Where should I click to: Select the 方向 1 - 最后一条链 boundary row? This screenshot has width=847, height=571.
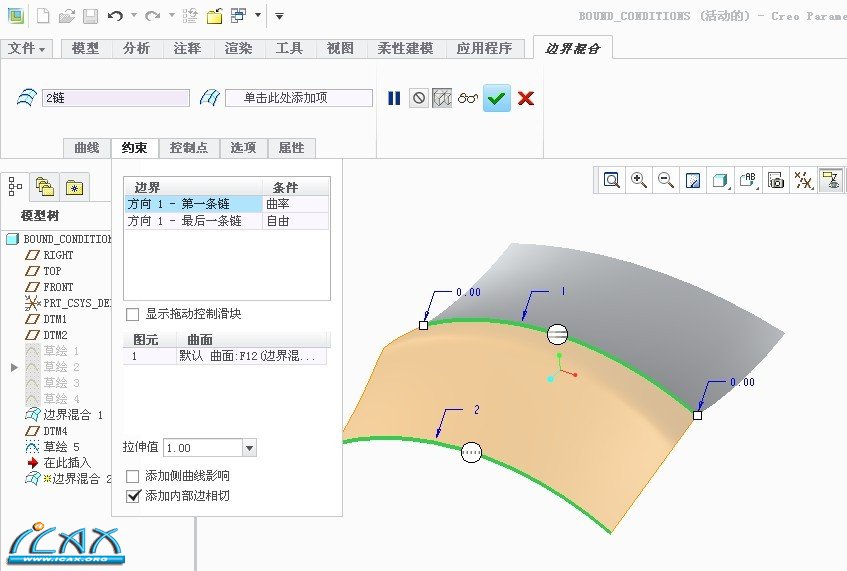(x=193, y=221)
